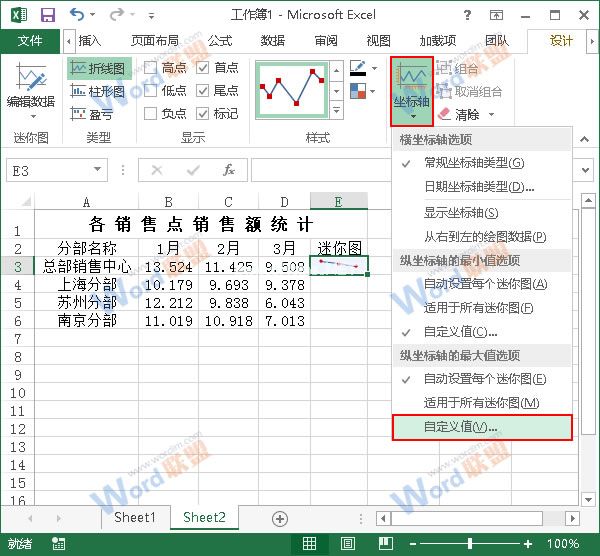Click the zoom slider handle
Screen dimensions: 600x556
pyautogui.click(x=470, y=543)
